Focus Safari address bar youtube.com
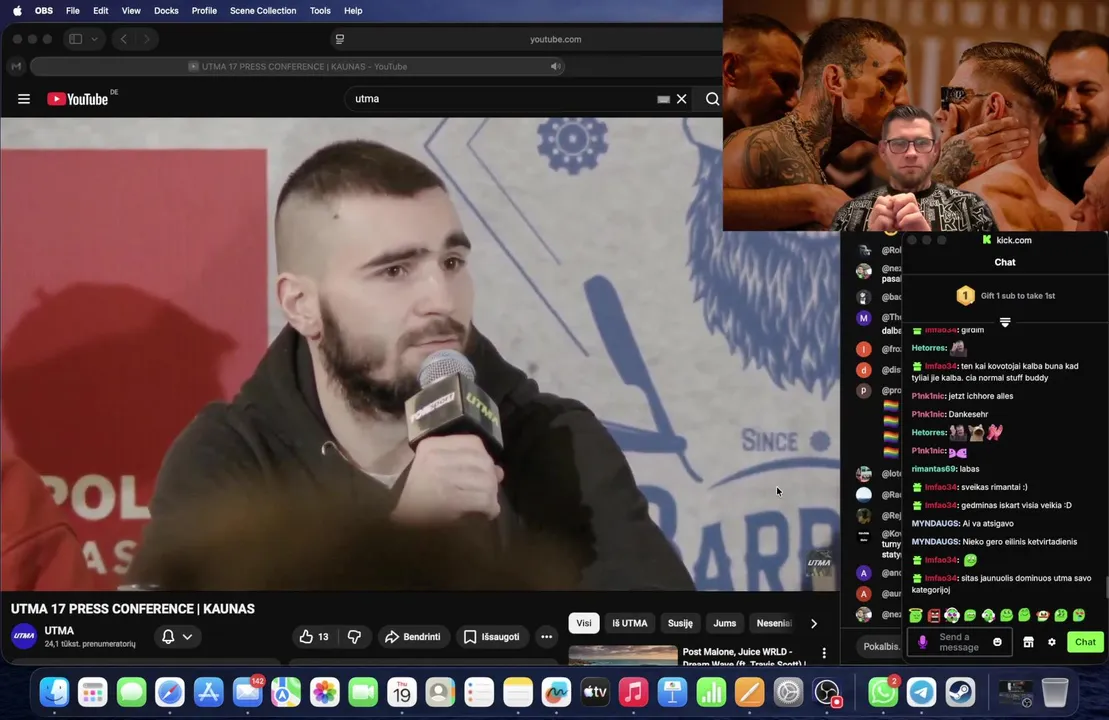 (x=555, y=39)
